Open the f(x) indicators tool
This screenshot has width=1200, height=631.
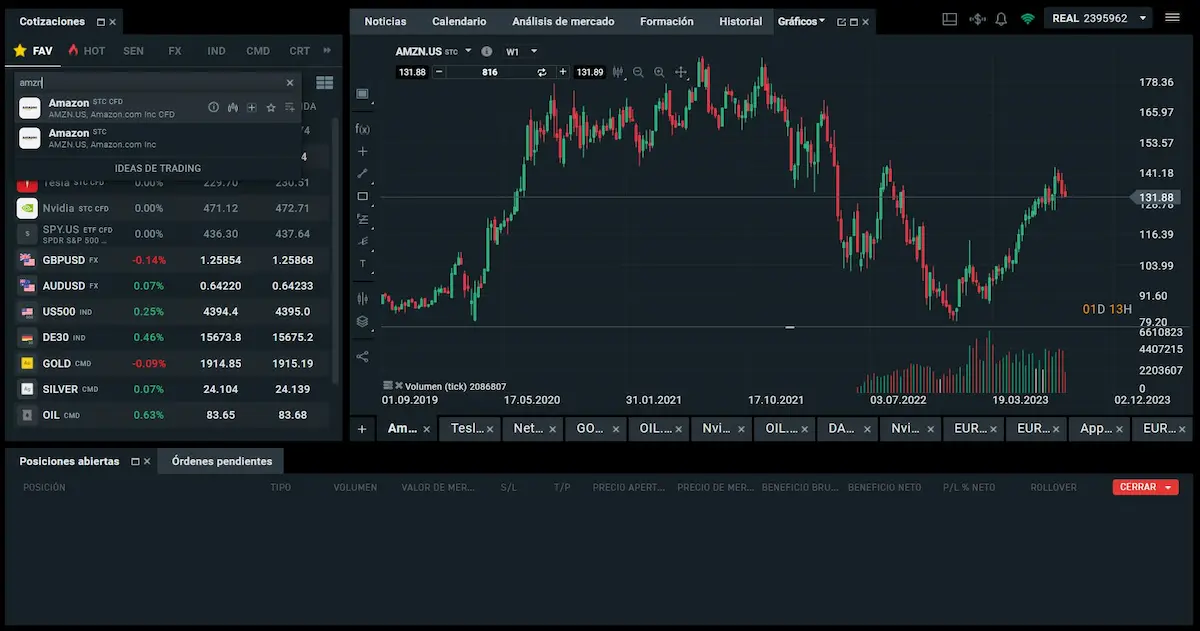[362, 129]
